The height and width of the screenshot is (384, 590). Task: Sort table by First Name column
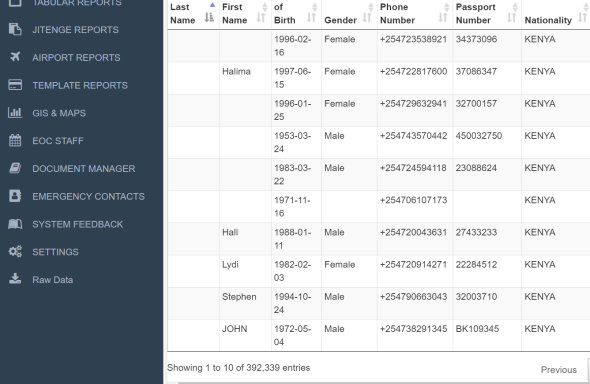click(x=245, y=14)
